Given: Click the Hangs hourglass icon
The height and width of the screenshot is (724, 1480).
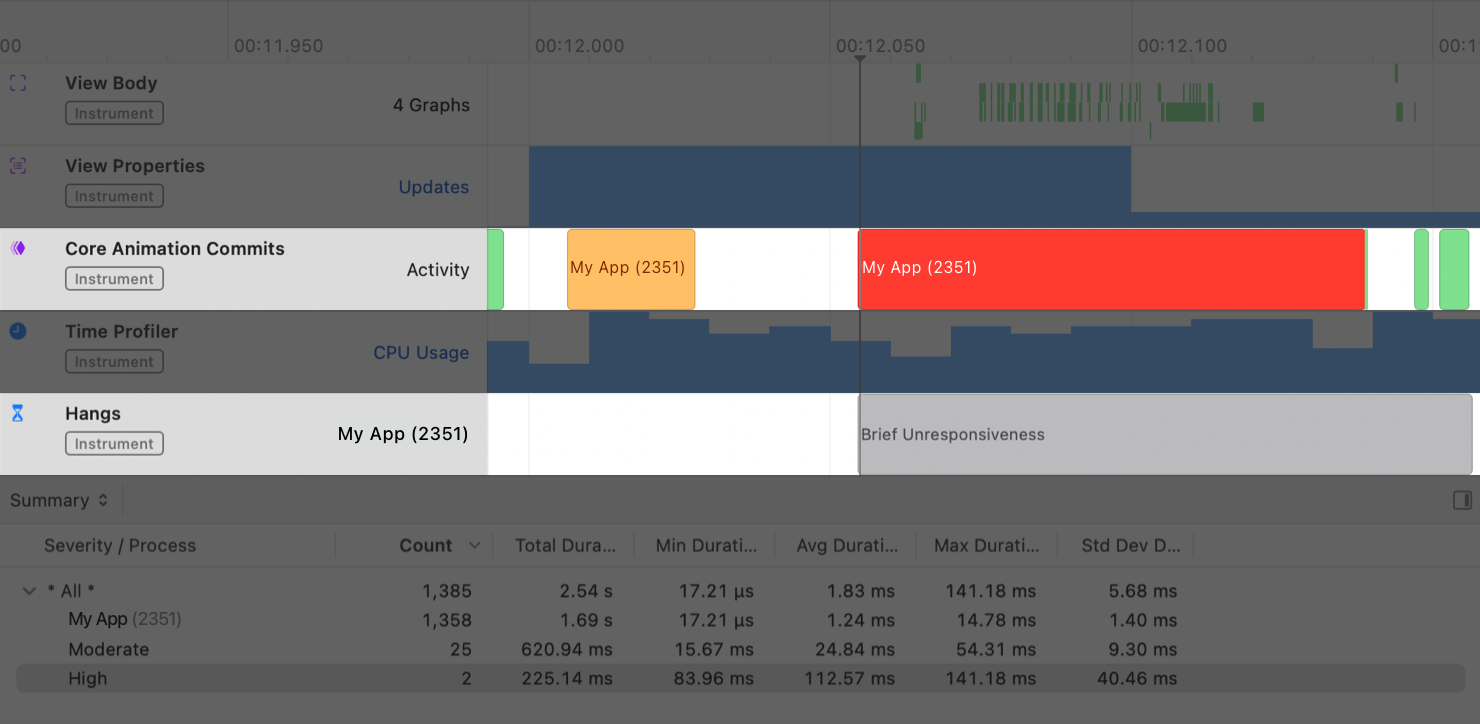Looking at the screenshot, I should tap(17, 412).
